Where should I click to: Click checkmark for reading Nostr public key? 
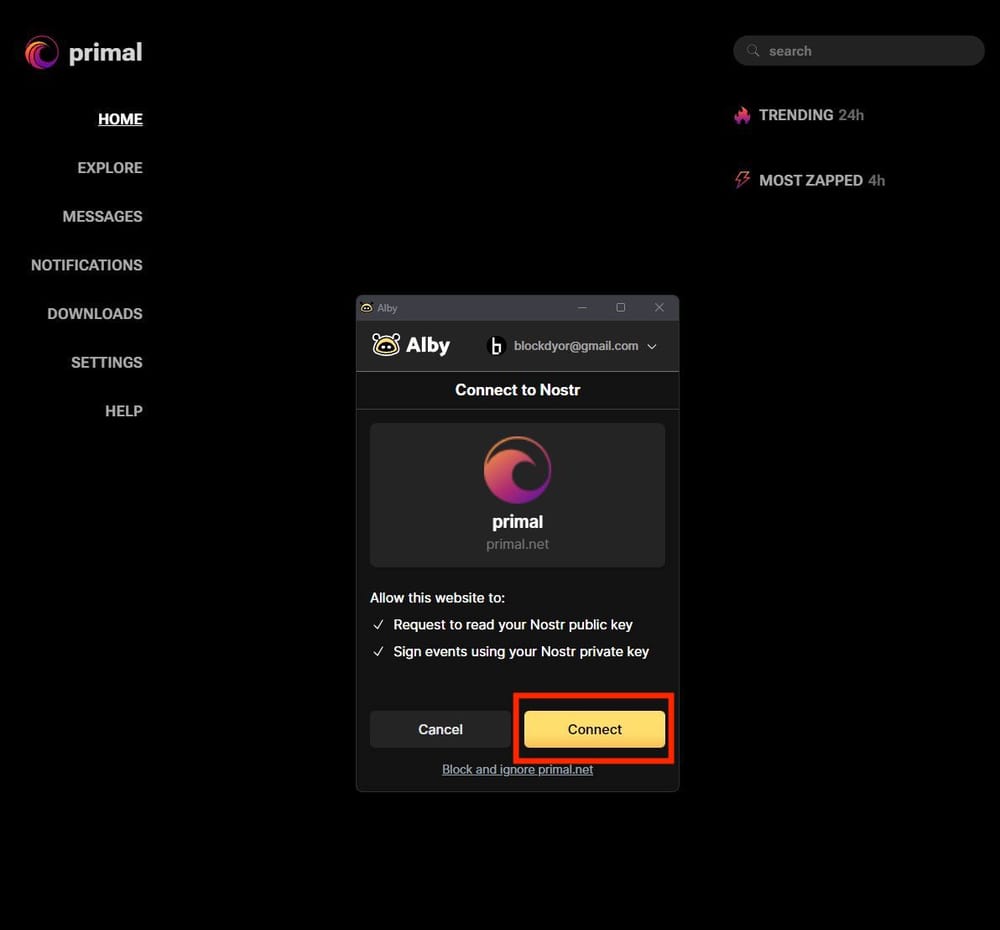point(378,624)
